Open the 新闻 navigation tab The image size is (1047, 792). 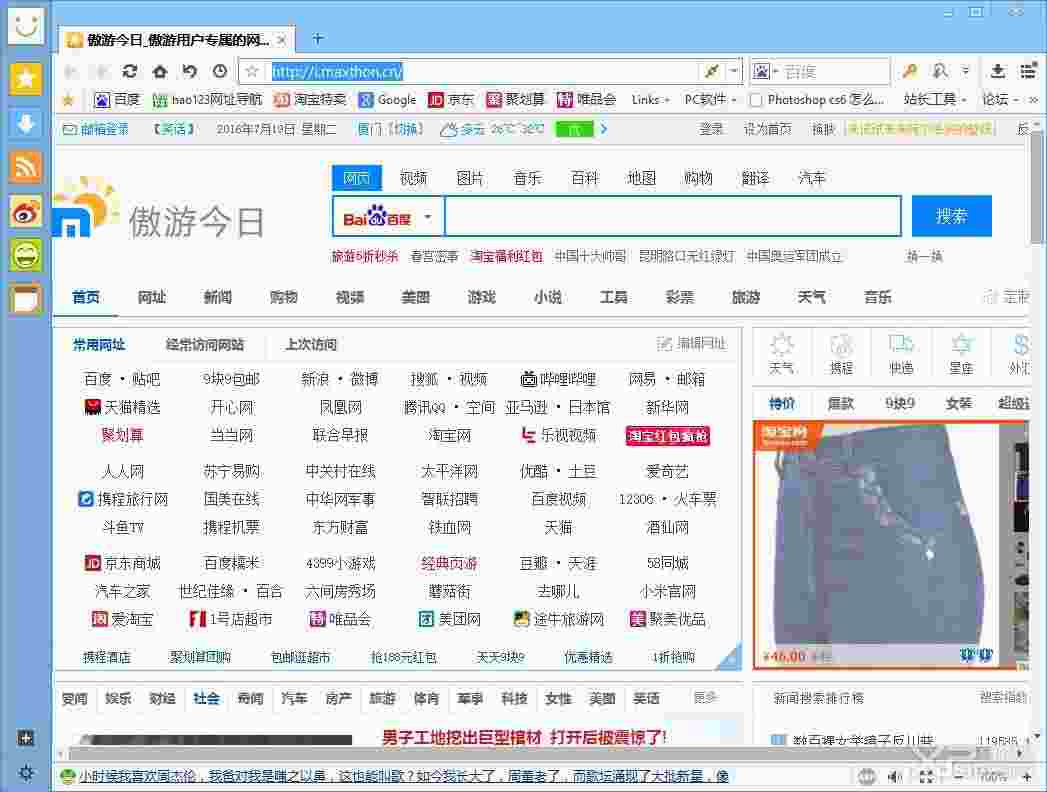pyautogui.click(x=218, y=297)
